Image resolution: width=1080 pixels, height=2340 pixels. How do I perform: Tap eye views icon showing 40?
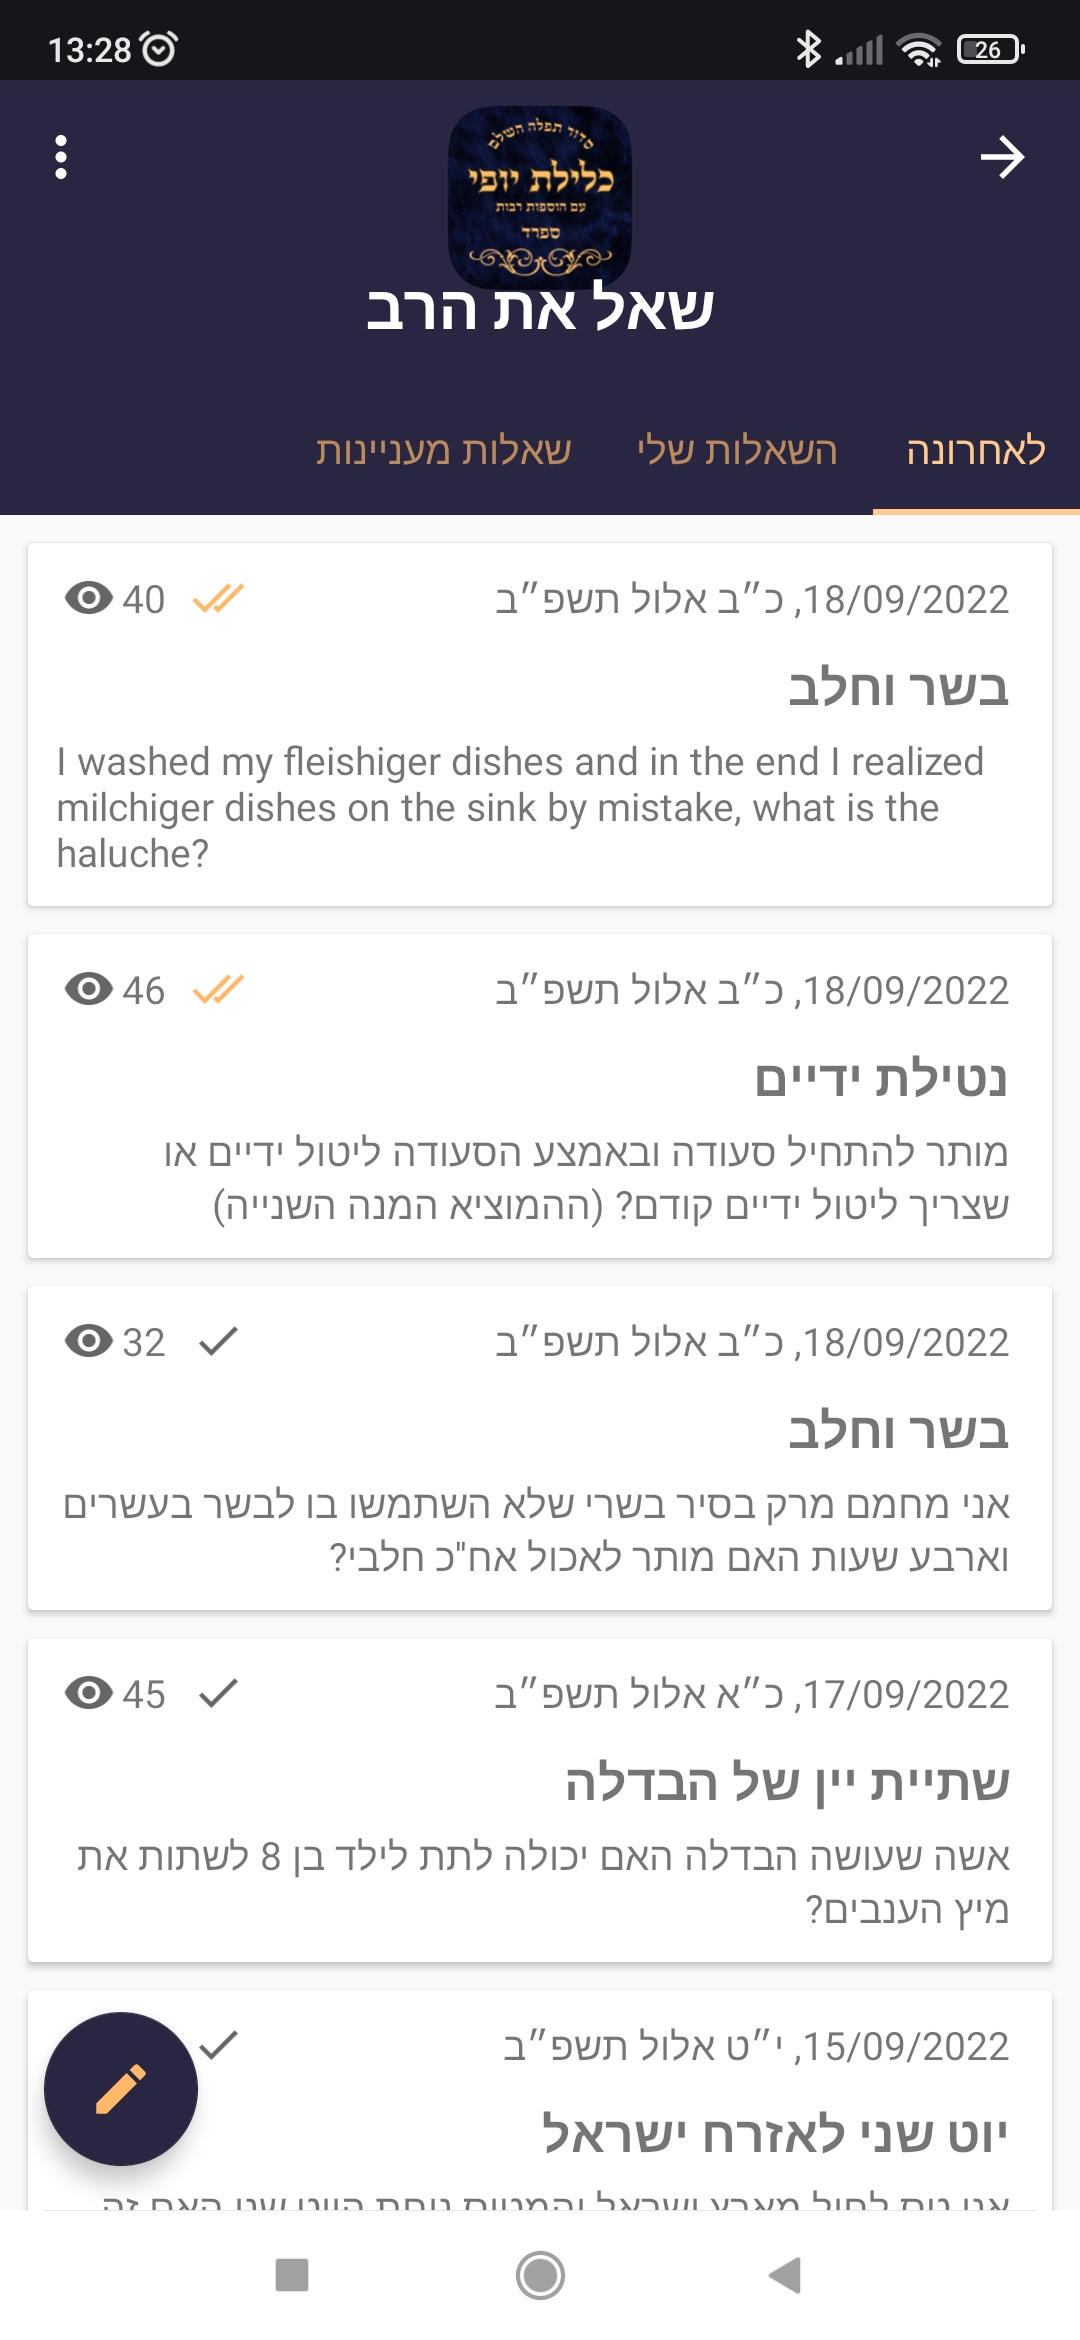[89, 598]
